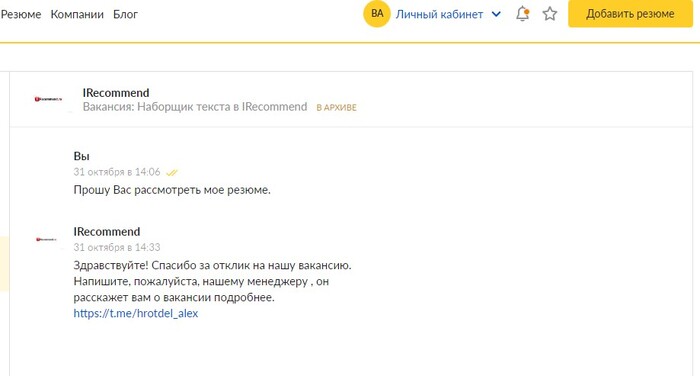The height and width of the screenshot is (376, 700).
Task: Click the В АРХИВЕ status label
Action: pos(337,108)
